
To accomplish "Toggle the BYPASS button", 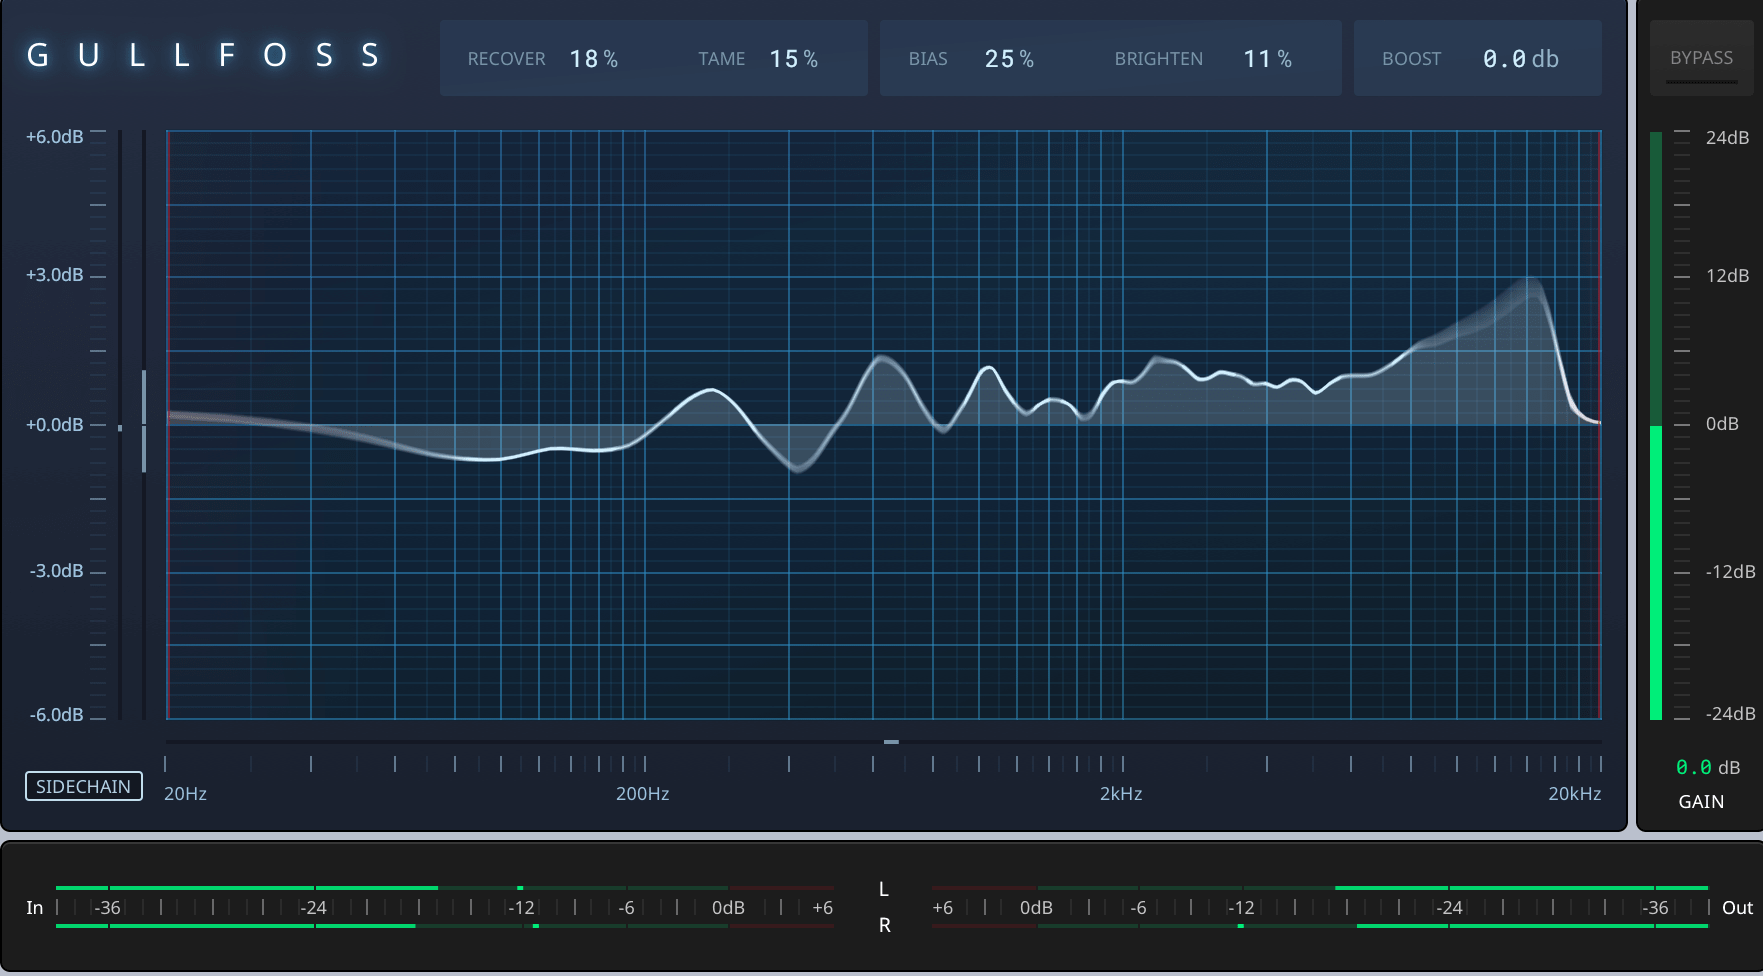I will click(x=1701, y=58).
